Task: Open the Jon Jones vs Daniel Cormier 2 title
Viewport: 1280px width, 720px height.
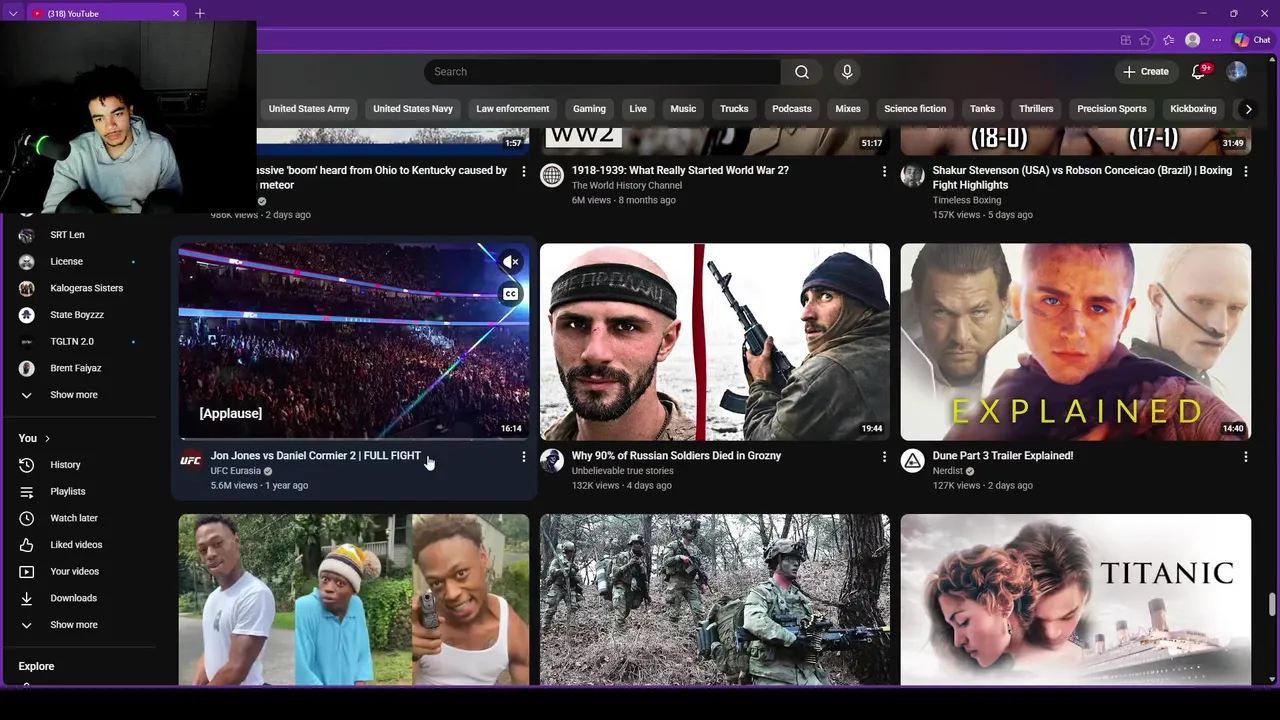Action: click(315, 456)
